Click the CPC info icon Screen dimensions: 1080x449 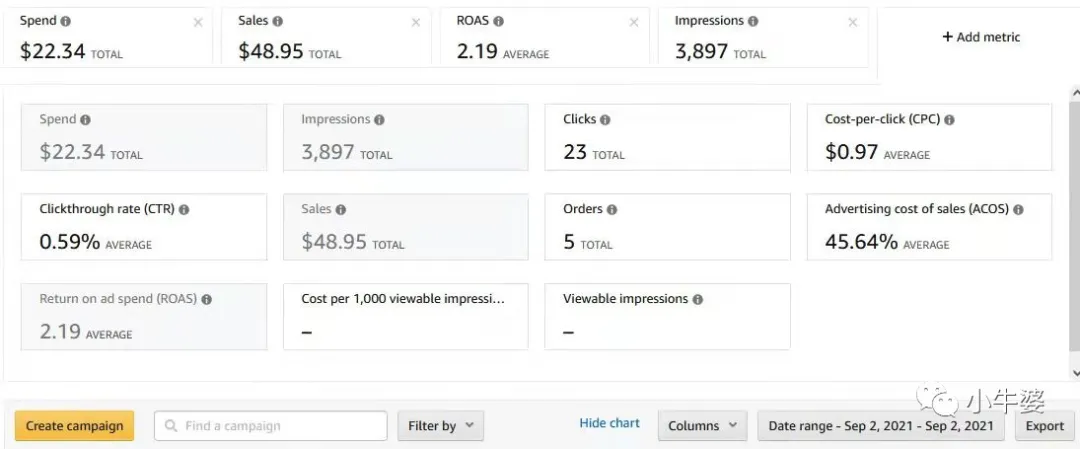(x=949, y=120)
